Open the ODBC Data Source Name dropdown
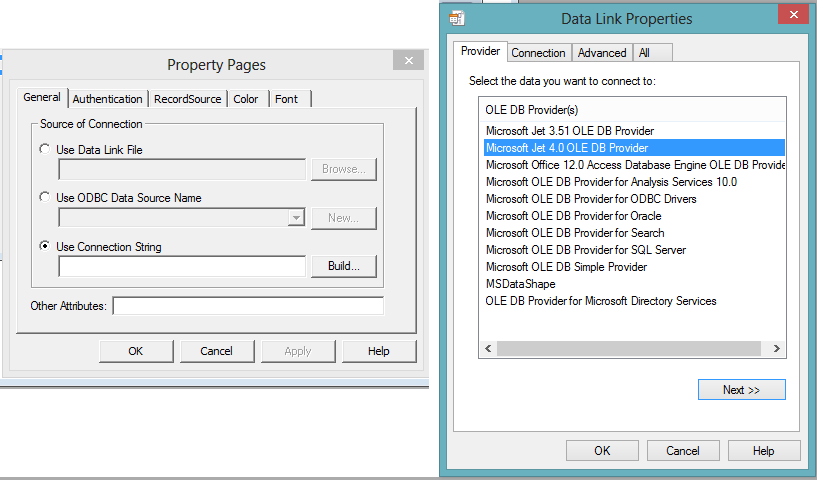817x480 pixels. click(296, 217)
